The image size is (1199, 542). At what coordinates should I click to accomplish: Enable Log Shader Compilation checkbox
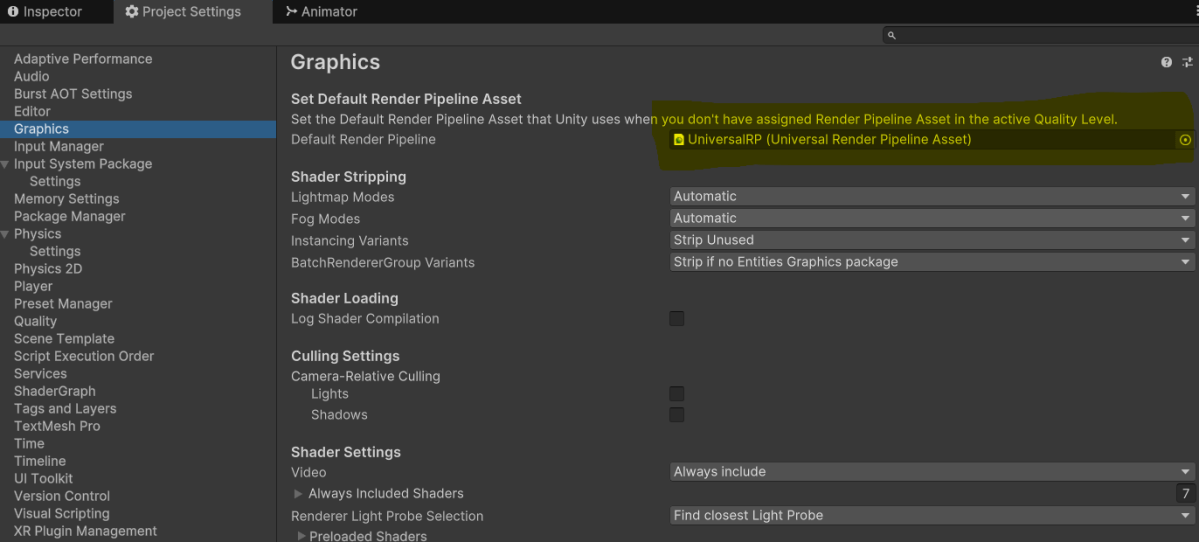tap(677, 319)
